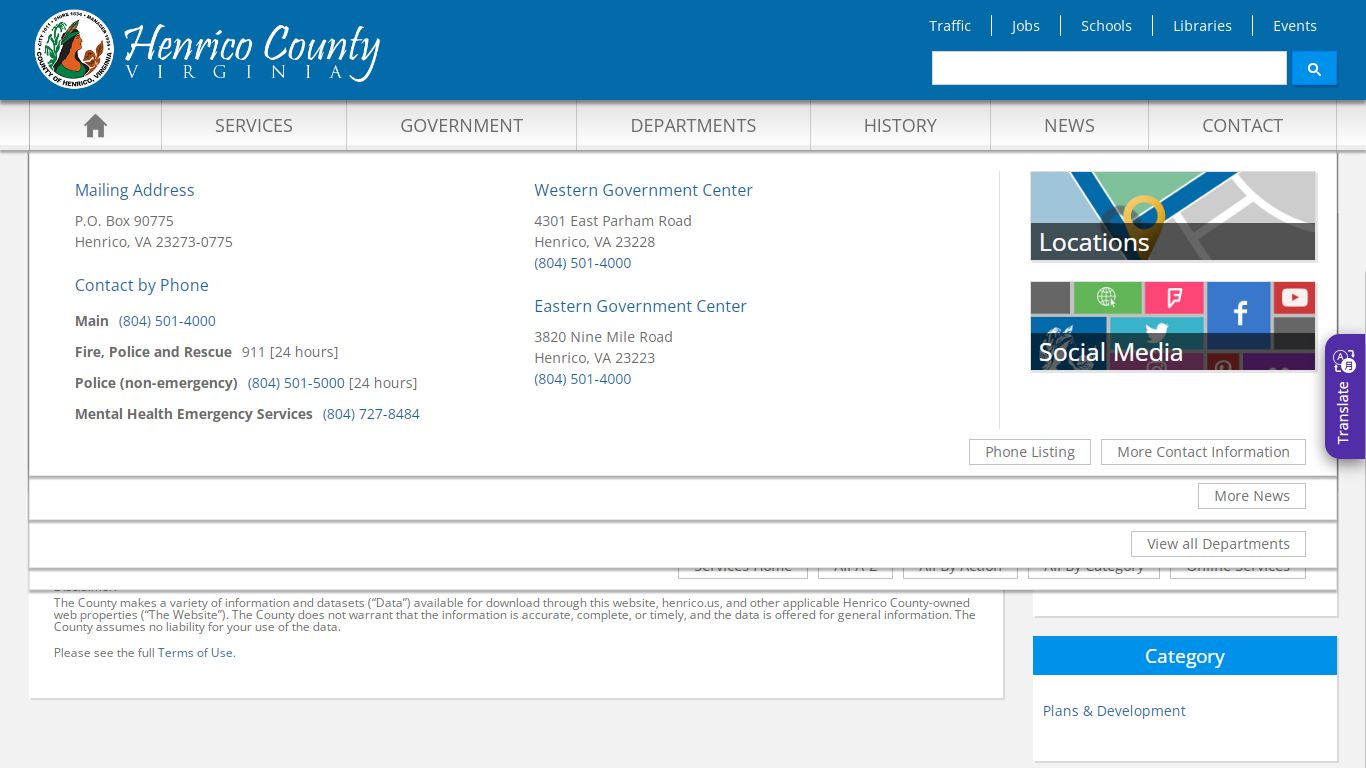Open the Events link
This screenshot has width=1366, height=768.
click(x=1295, y=26)
